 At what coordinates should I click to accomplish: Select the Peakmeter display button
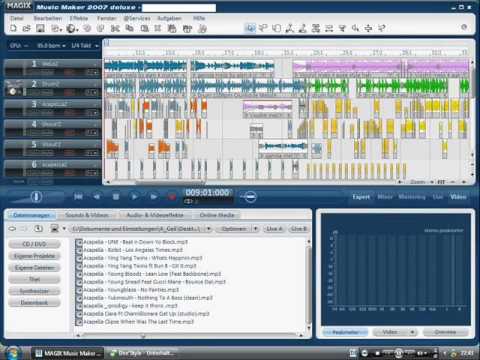345,332
